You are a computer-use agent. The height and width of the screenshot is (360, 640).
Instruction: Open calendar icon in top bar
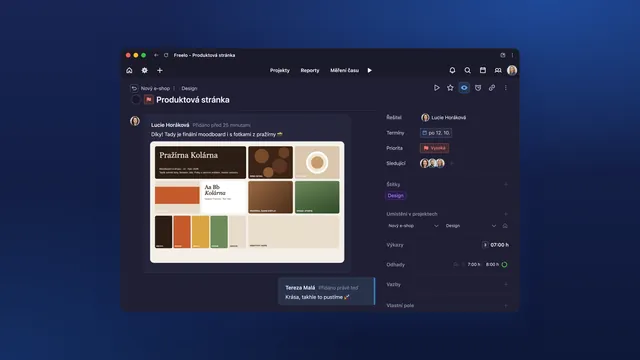coord(483,70)
